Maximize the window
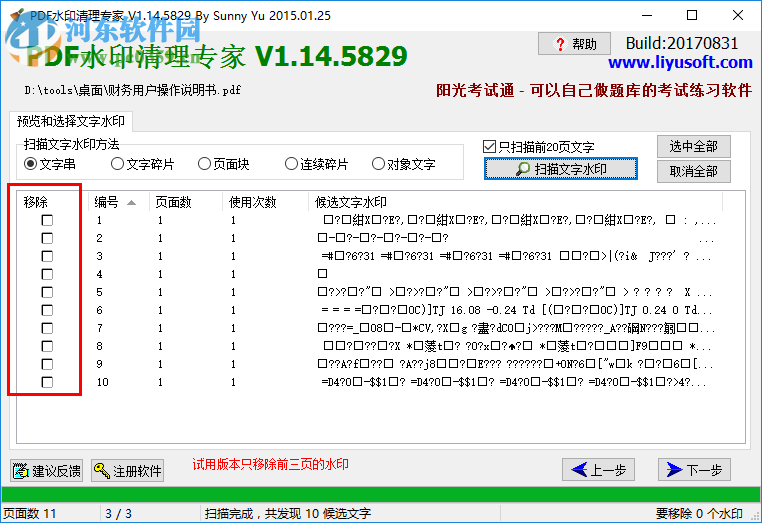 (x=692, y=16)
